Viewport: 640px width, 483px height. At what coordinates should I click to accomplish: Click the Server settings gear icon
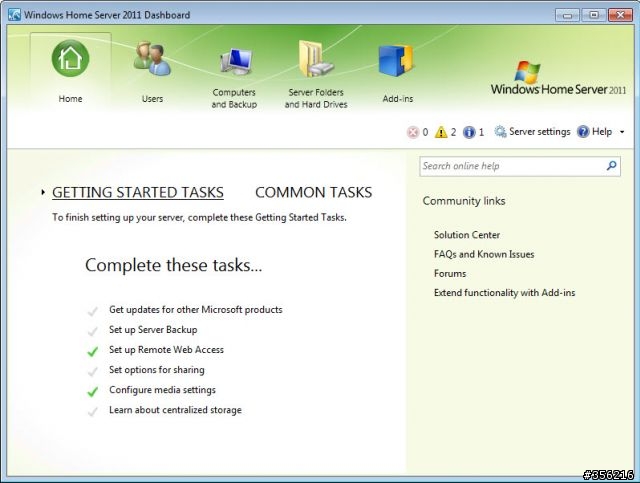(x=500, y=131)
